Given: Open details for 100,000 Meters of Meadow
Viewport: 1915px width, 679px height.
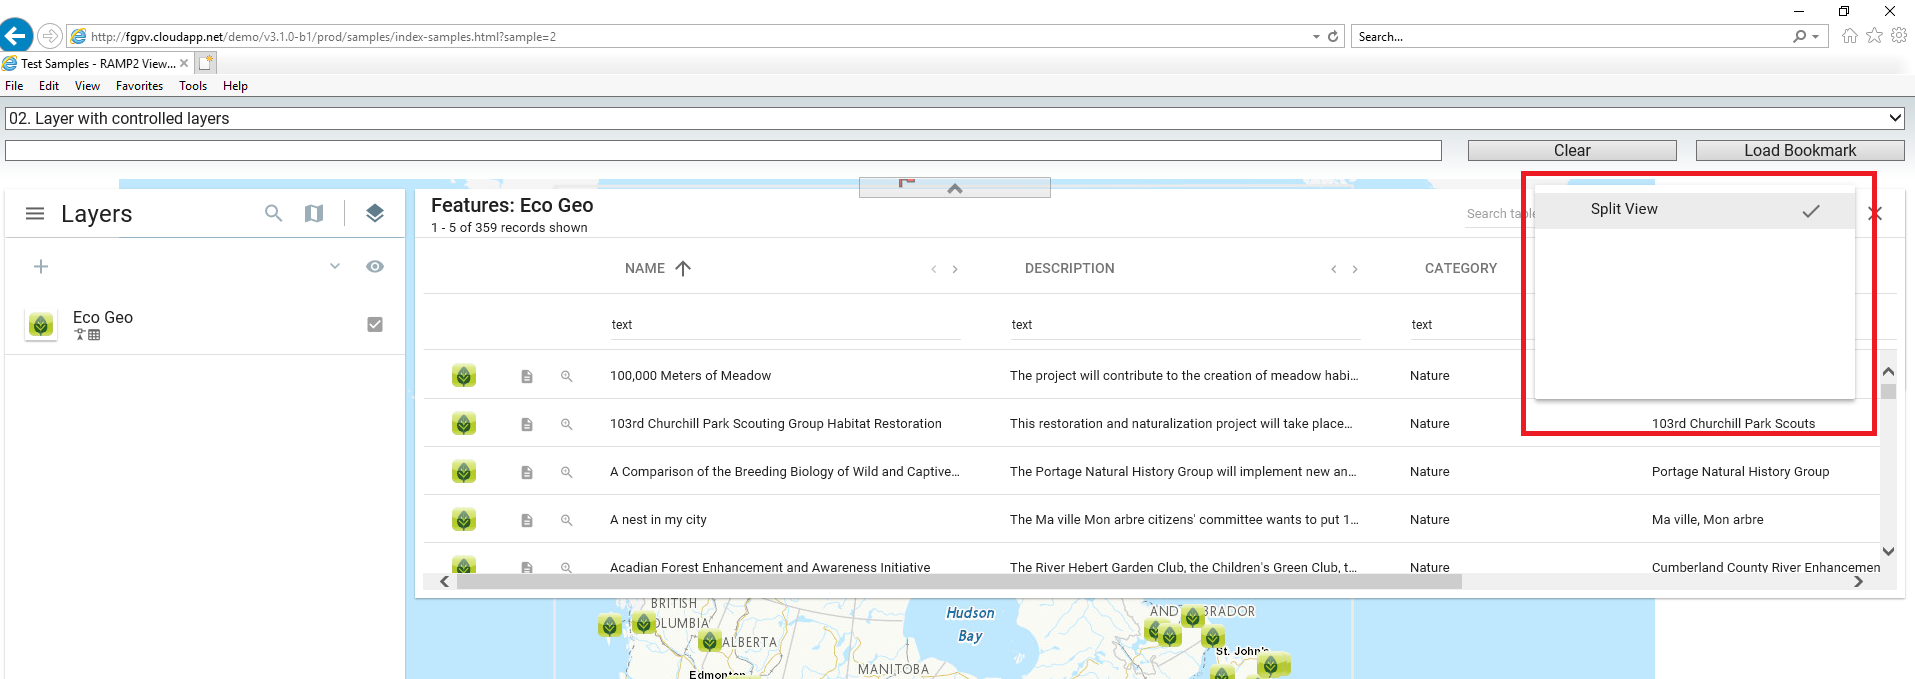Looking at the screenshot, I should tap(527, 376).
